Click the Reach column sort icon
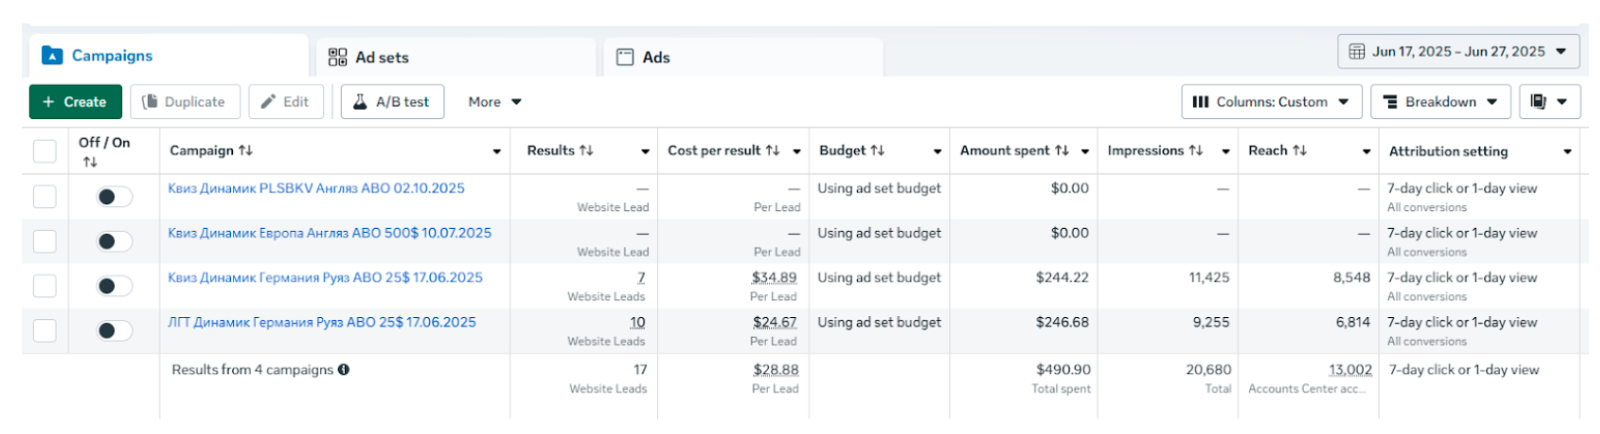 point(1300,151)
